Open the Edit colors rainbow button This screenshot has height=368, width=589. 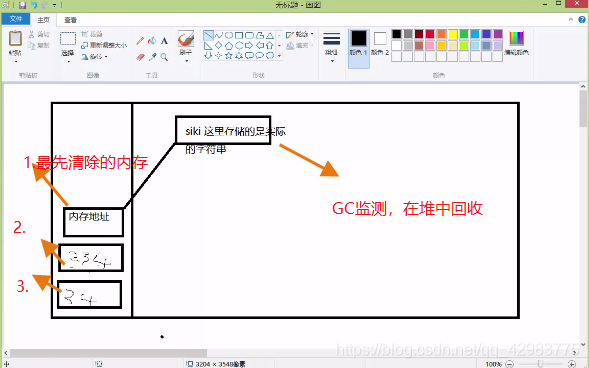517,43
